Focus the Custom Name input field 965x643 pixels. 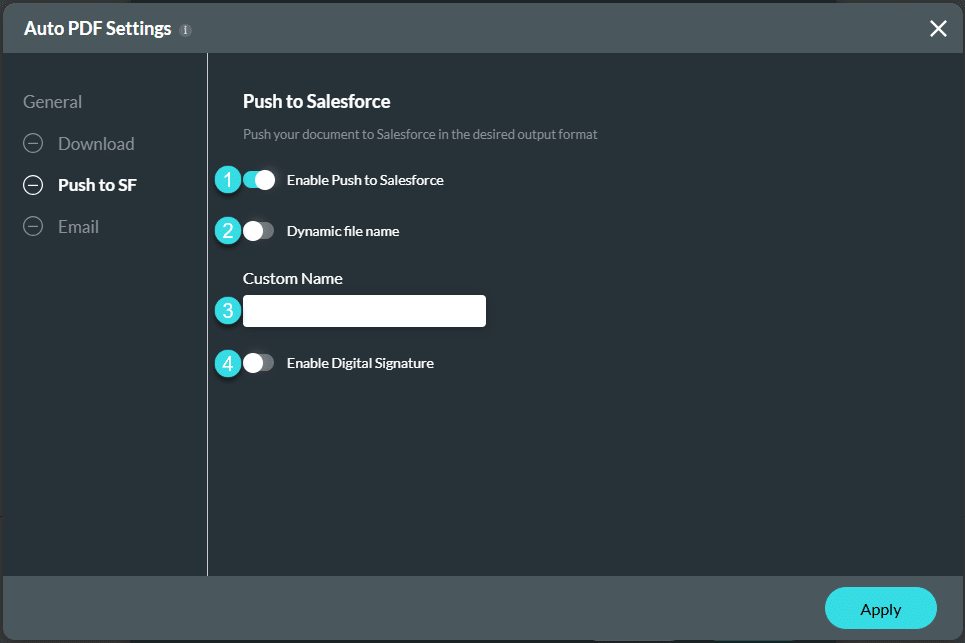(x=364, y=311)
